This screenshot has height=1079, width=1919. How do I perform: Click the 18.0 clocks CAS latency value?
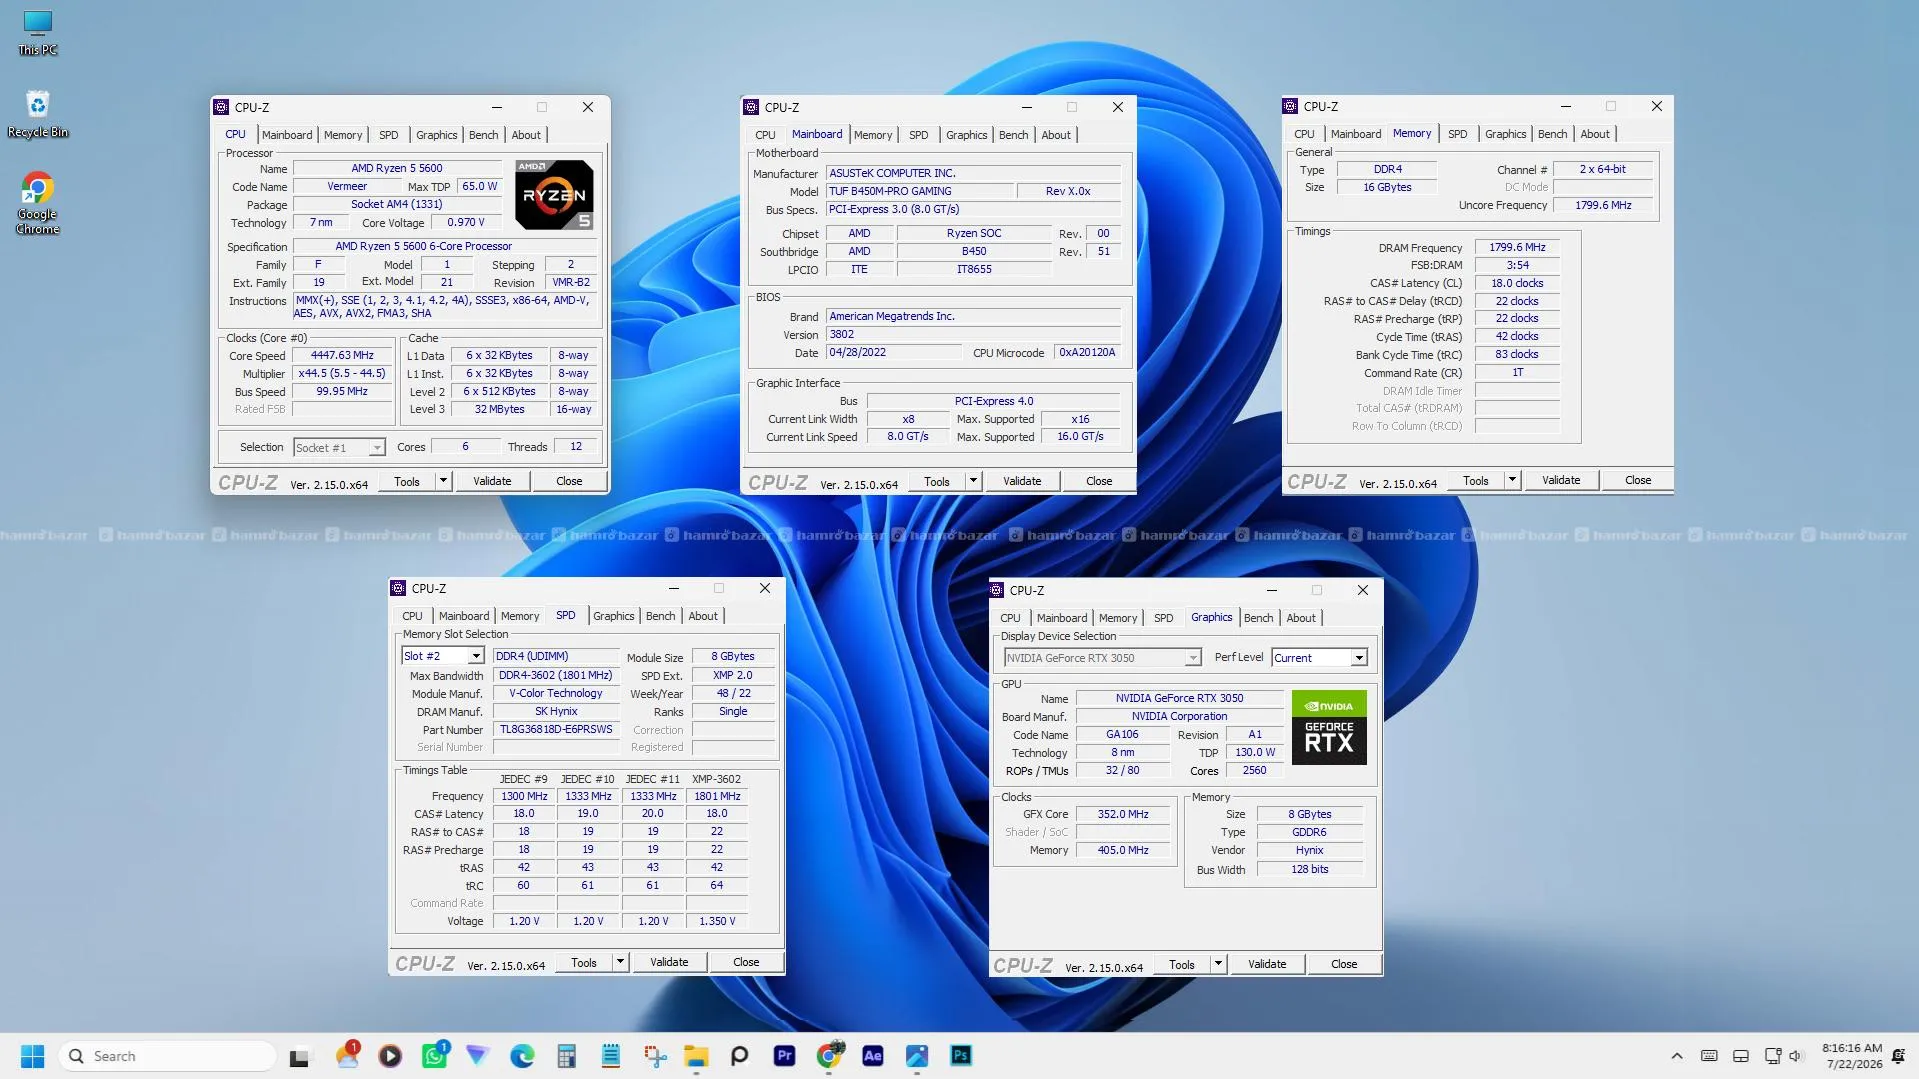(x=1517, y=283)
